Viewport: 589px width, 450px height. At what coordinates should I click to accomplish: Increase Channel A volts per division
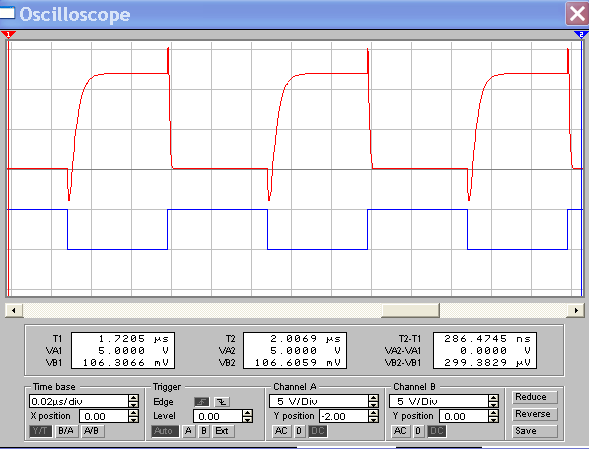[x=373, y=398]
